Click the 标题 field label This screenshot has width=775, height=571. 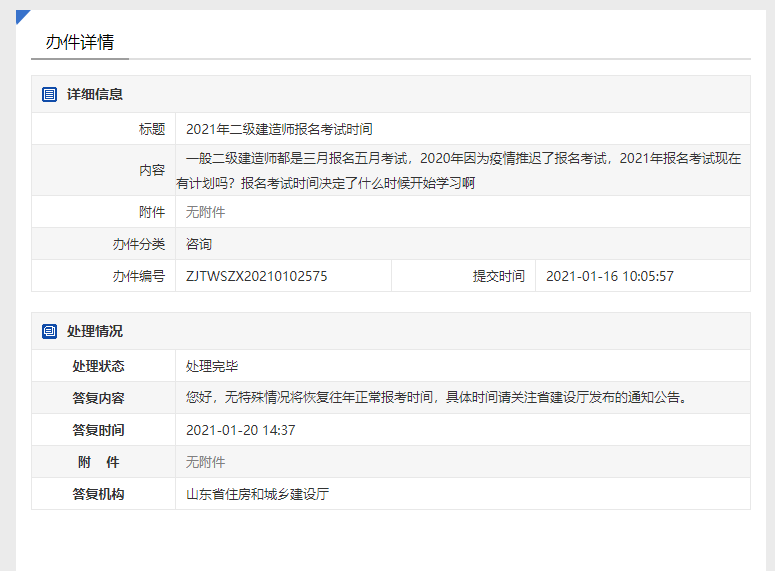152,129
